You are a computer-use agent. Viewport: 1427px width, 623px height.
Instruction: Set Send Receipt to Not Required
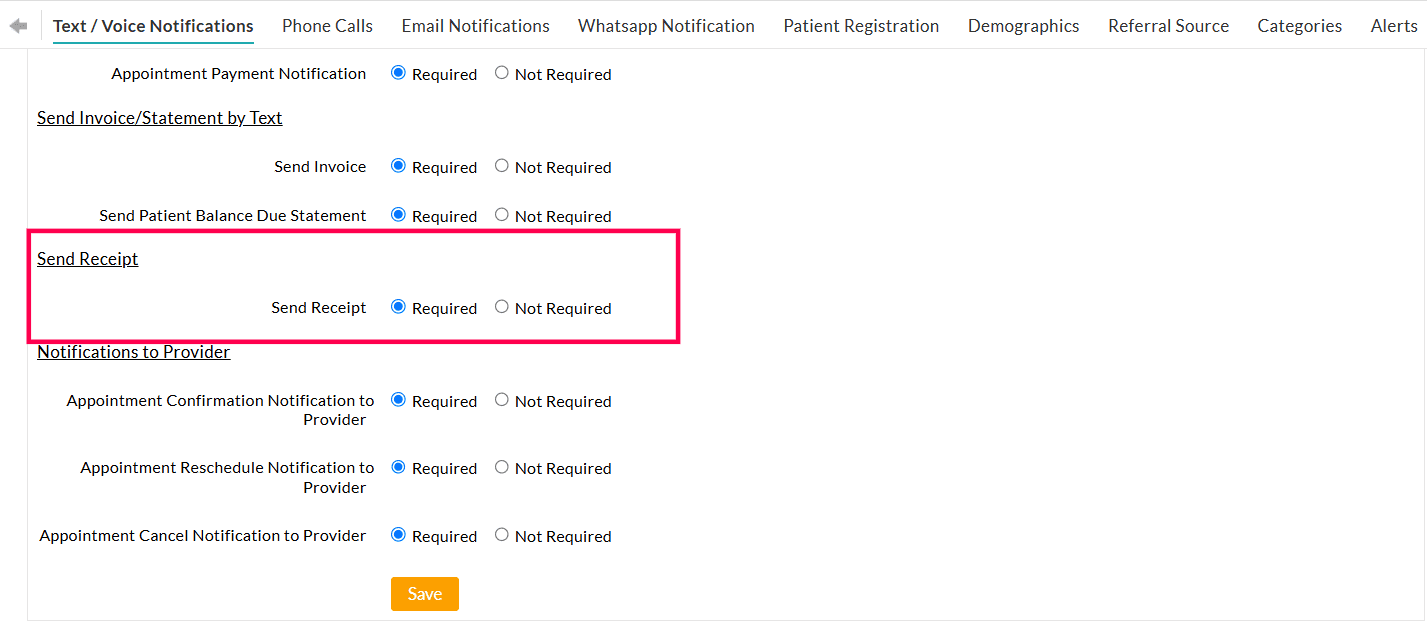[501, 307]
